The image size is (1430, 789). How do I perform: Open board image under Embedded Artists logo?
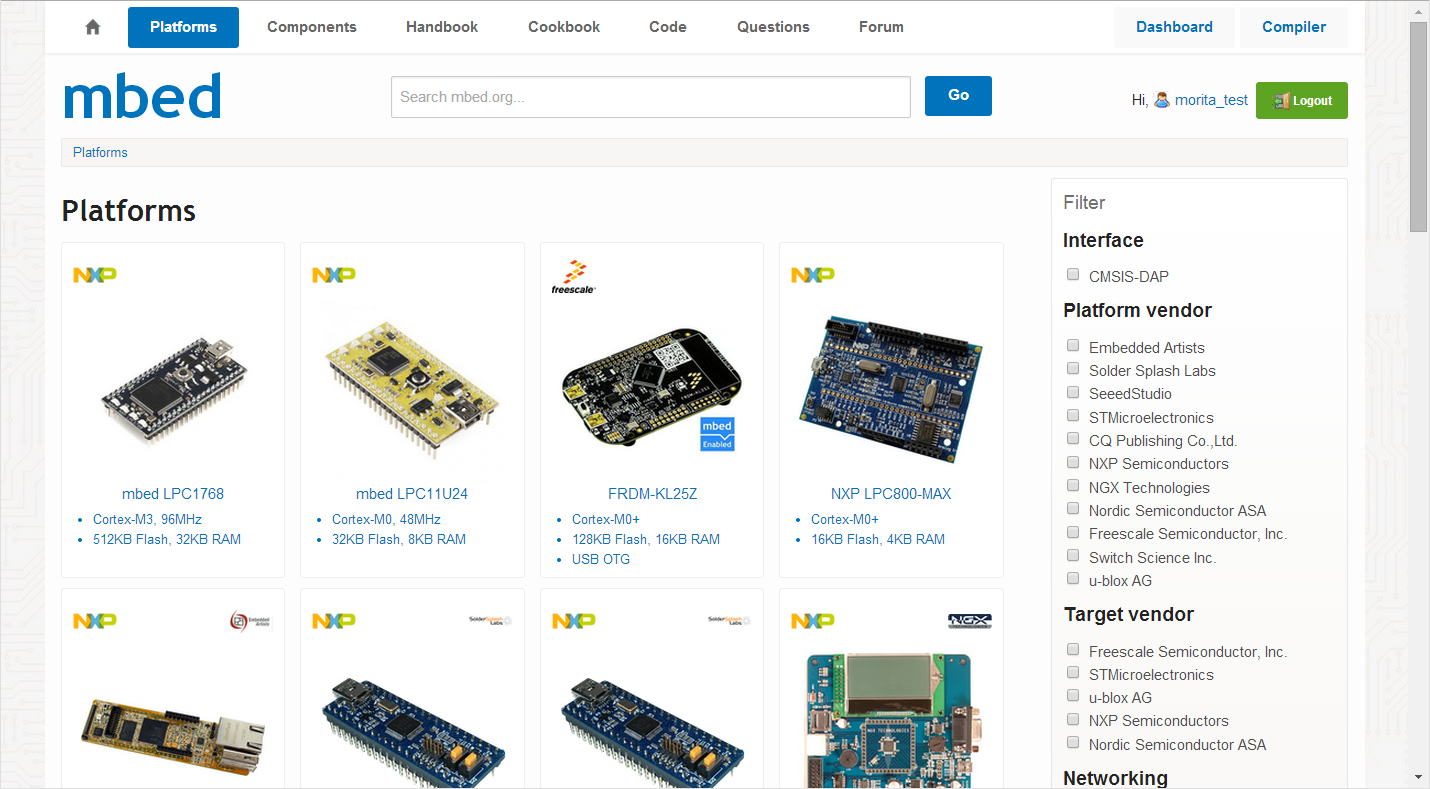(173, 738)
